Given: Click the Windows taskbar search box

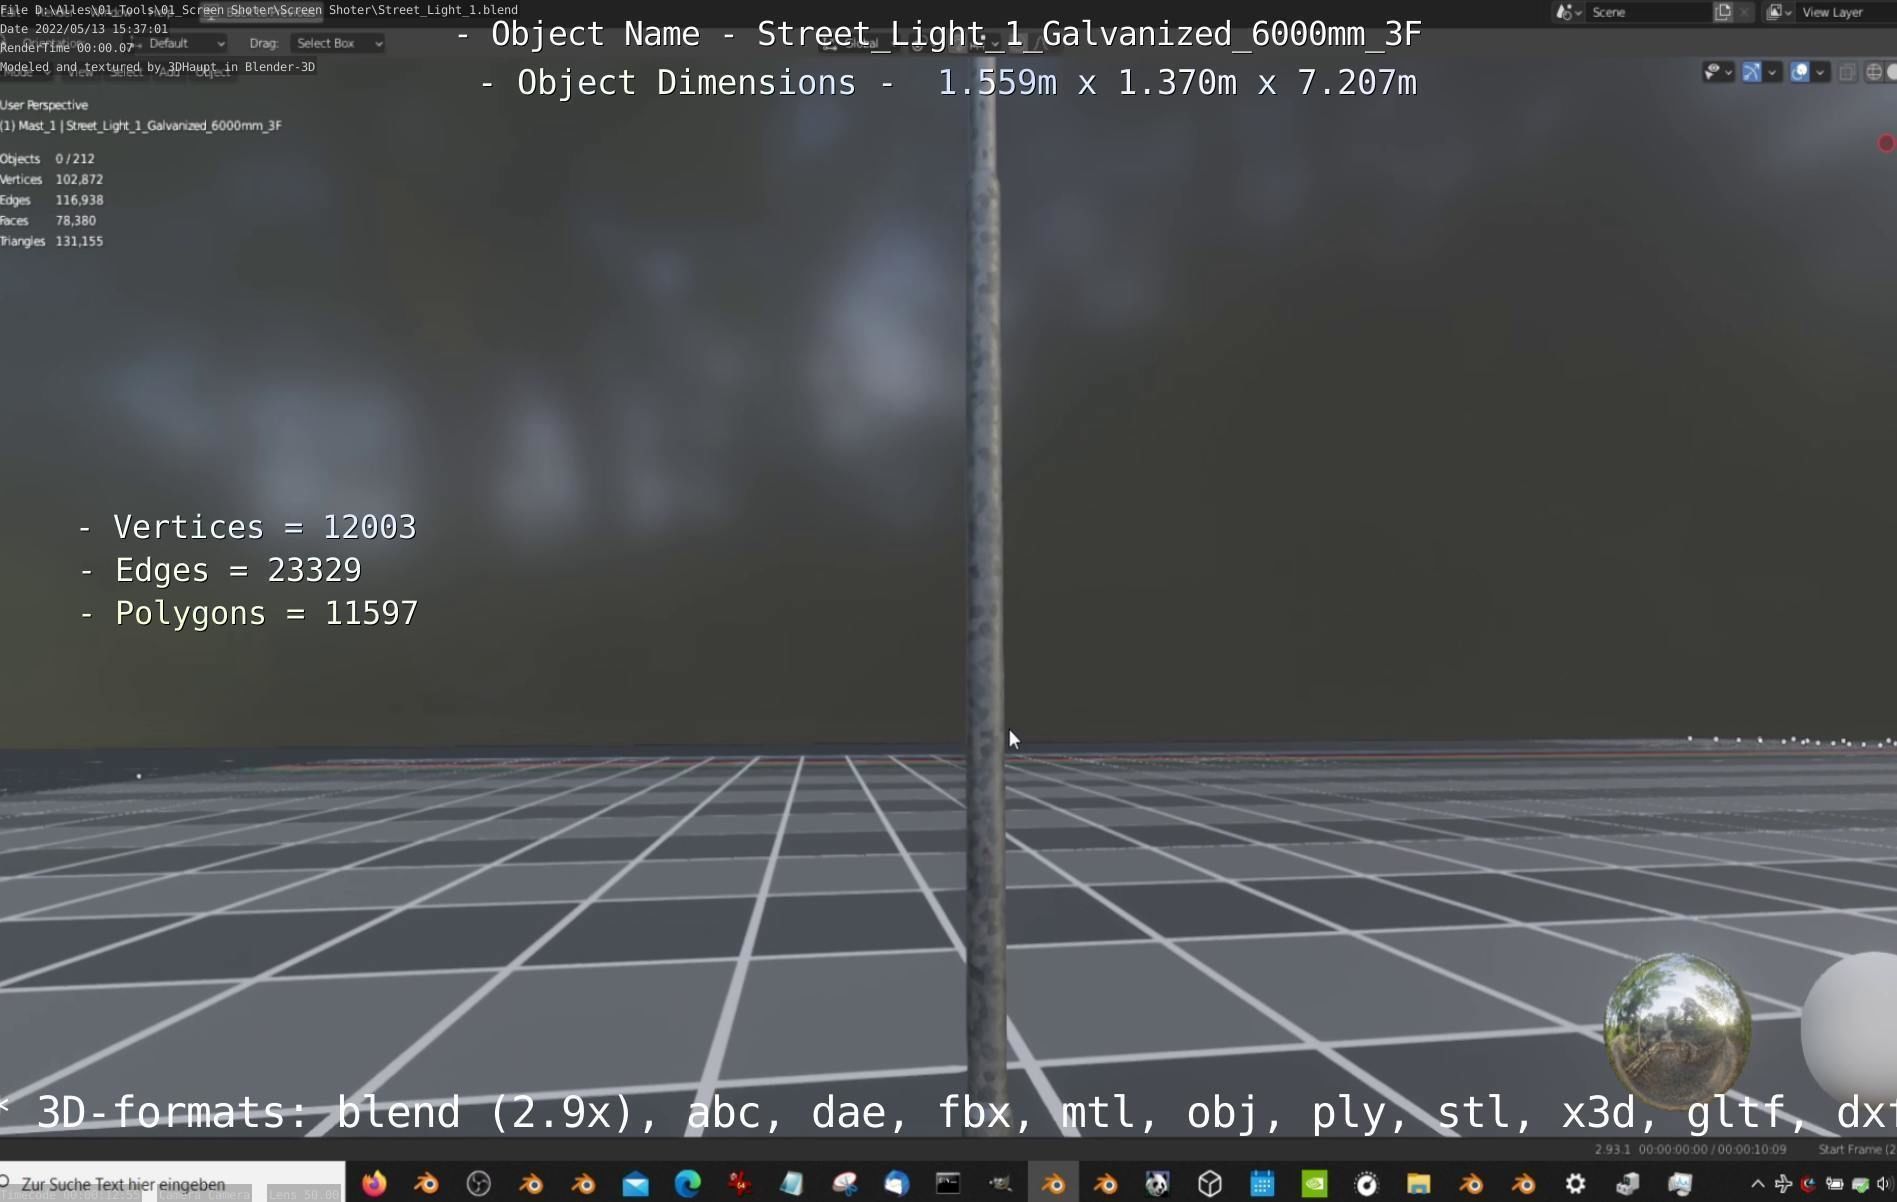Looking at the screenshot, I should click(172, 1184).
